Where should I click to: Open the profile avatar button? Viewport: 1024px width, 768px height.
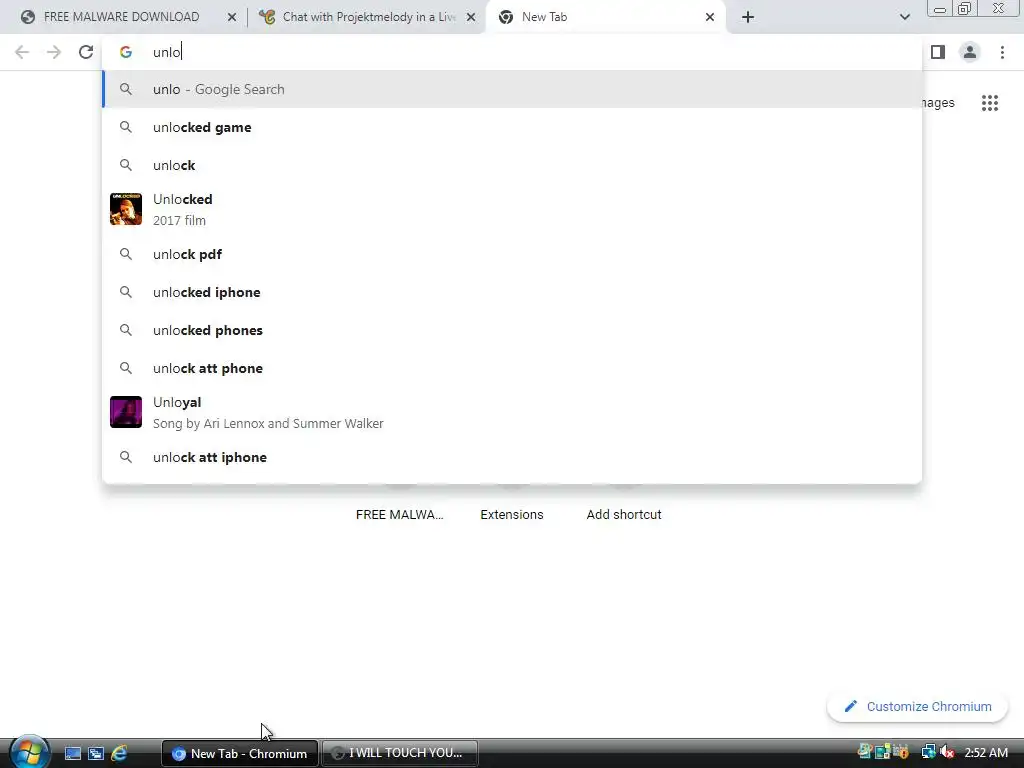[970, 52]
